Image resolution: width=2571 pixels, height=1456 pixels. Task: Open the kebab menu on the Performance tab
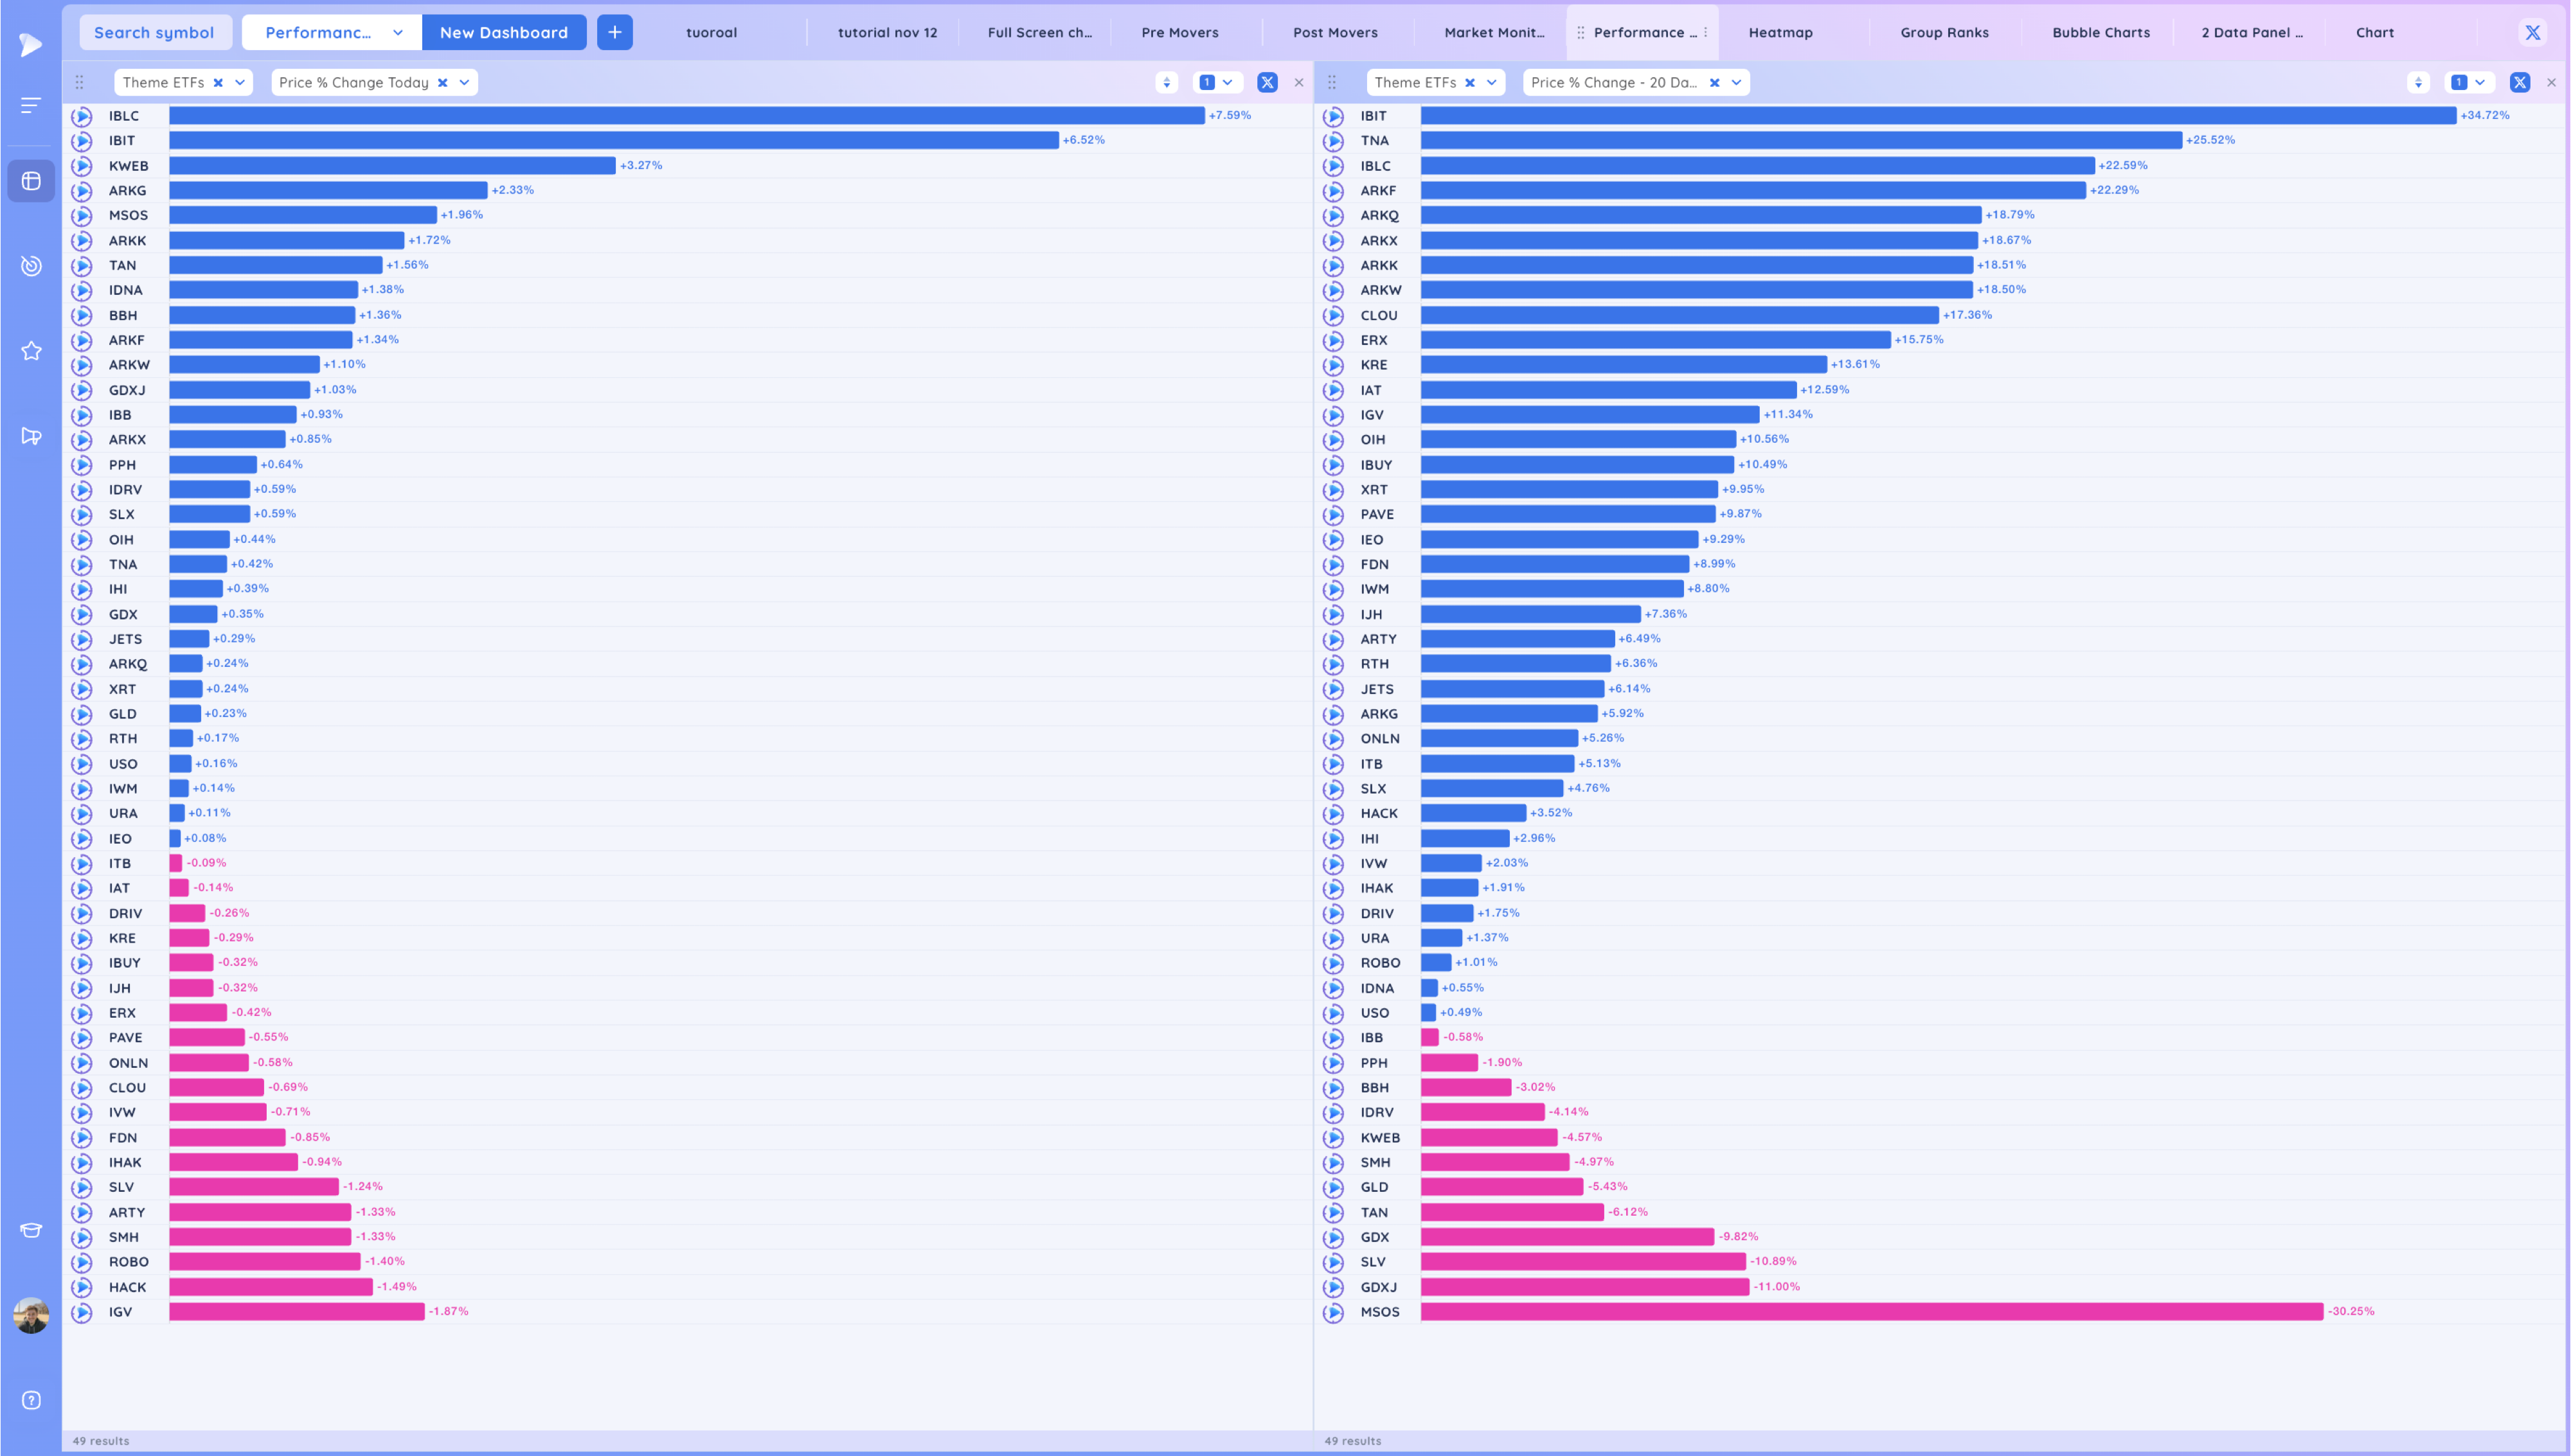tap(1705, 32)
